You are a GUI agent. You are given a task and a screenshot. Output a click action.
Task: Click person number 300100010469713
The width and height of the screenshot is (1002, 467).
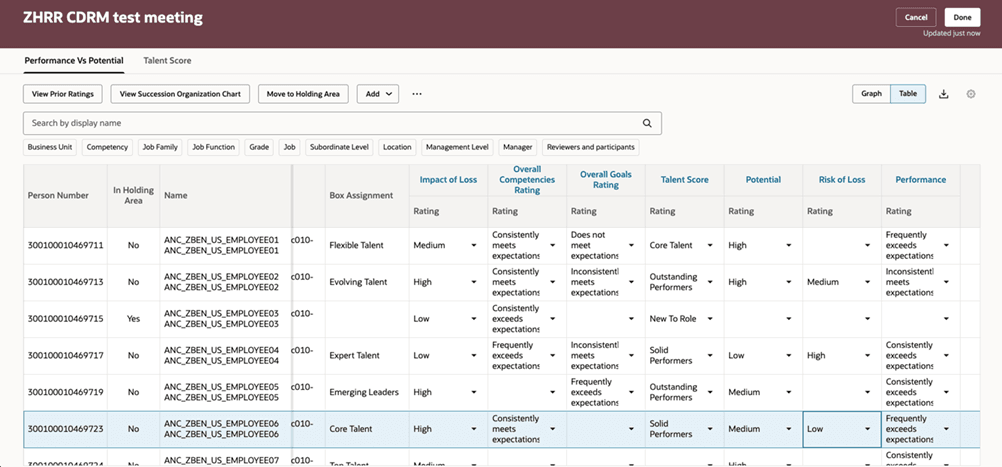click(65, 282)
